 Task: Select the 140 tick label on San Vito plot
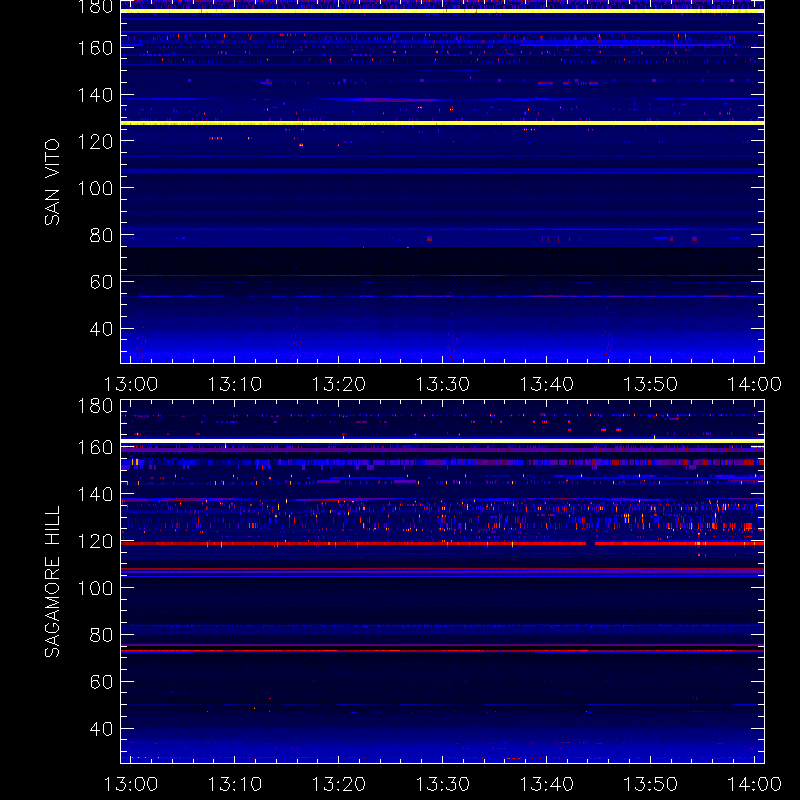(x=95, y=95)
